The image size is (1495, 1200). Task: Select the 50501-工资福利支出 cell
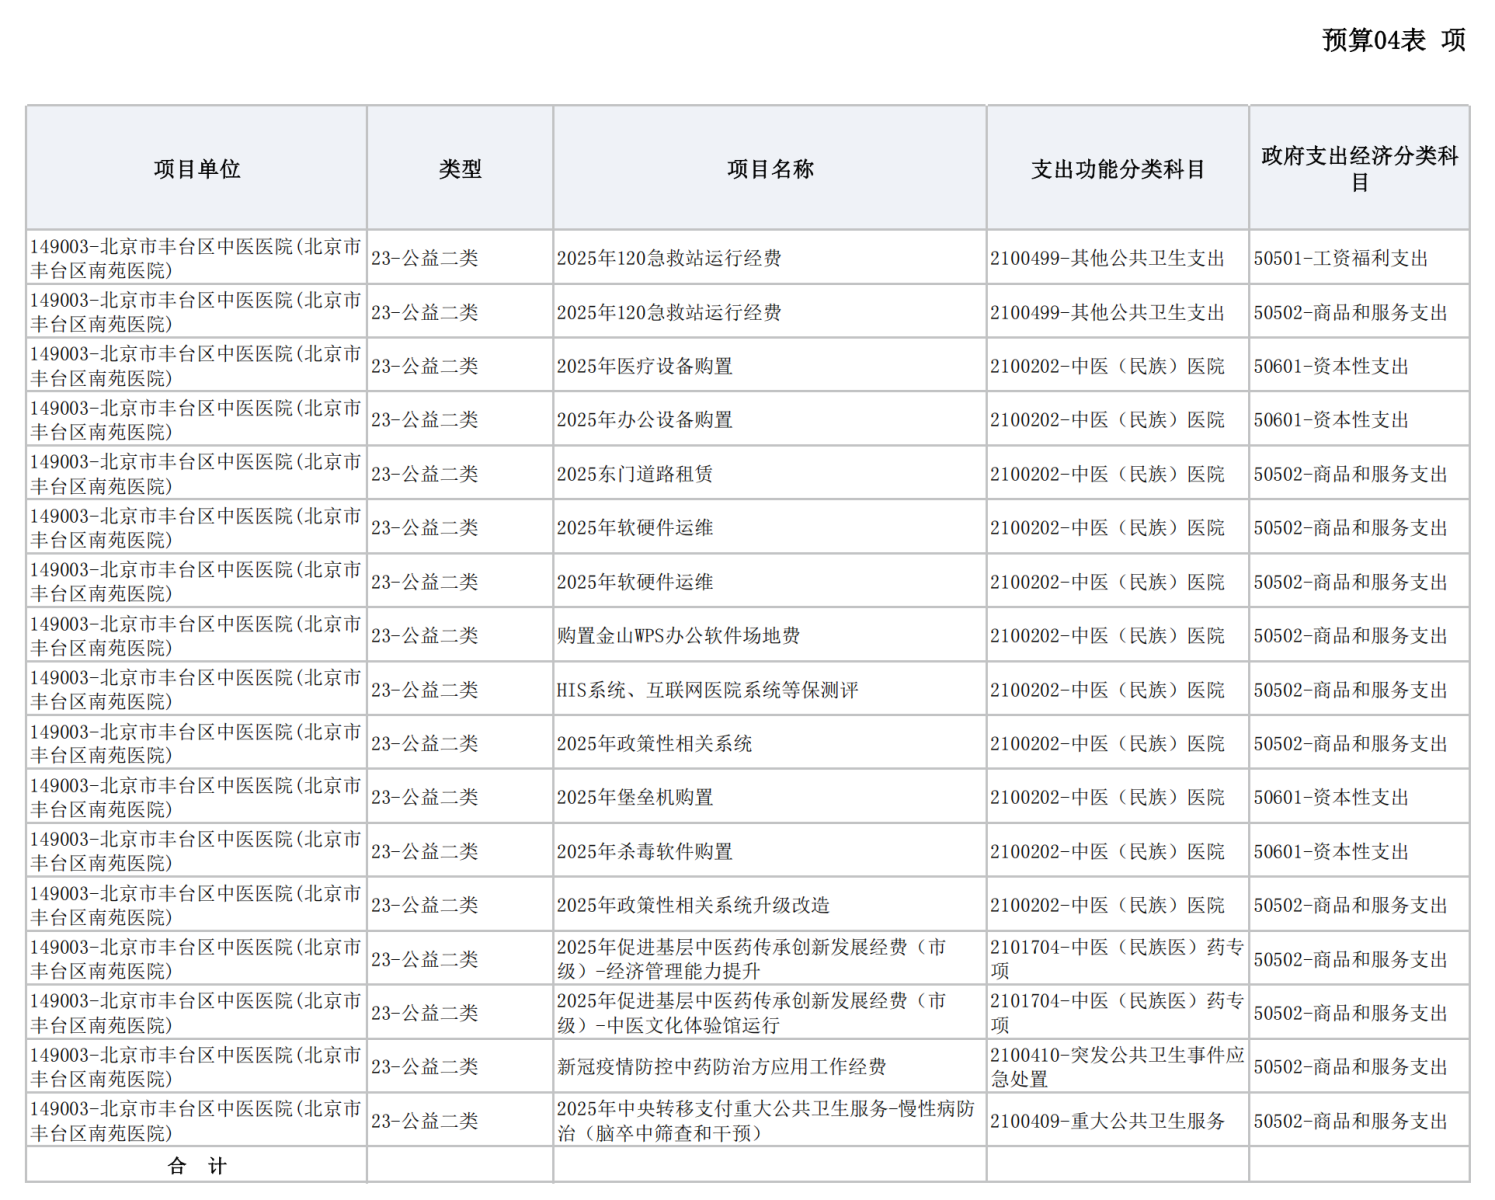click(x=1340, y=258)
